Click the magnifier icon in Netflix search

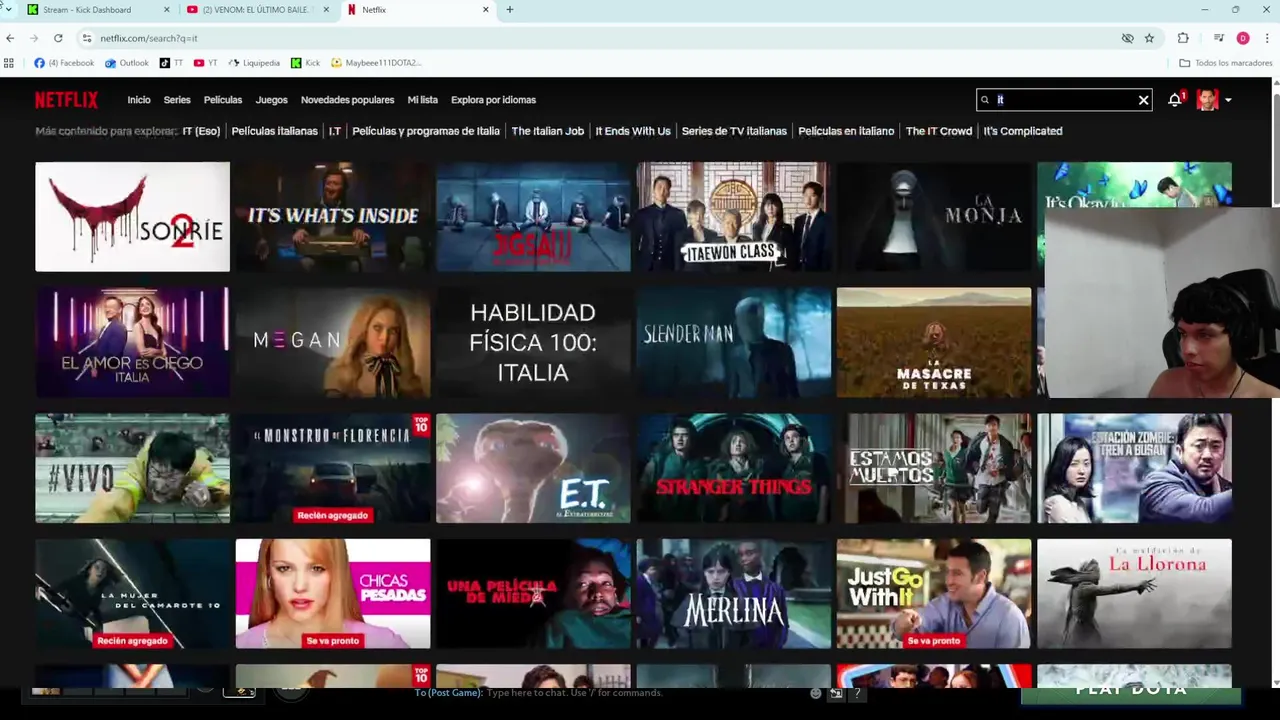point(985,100)
